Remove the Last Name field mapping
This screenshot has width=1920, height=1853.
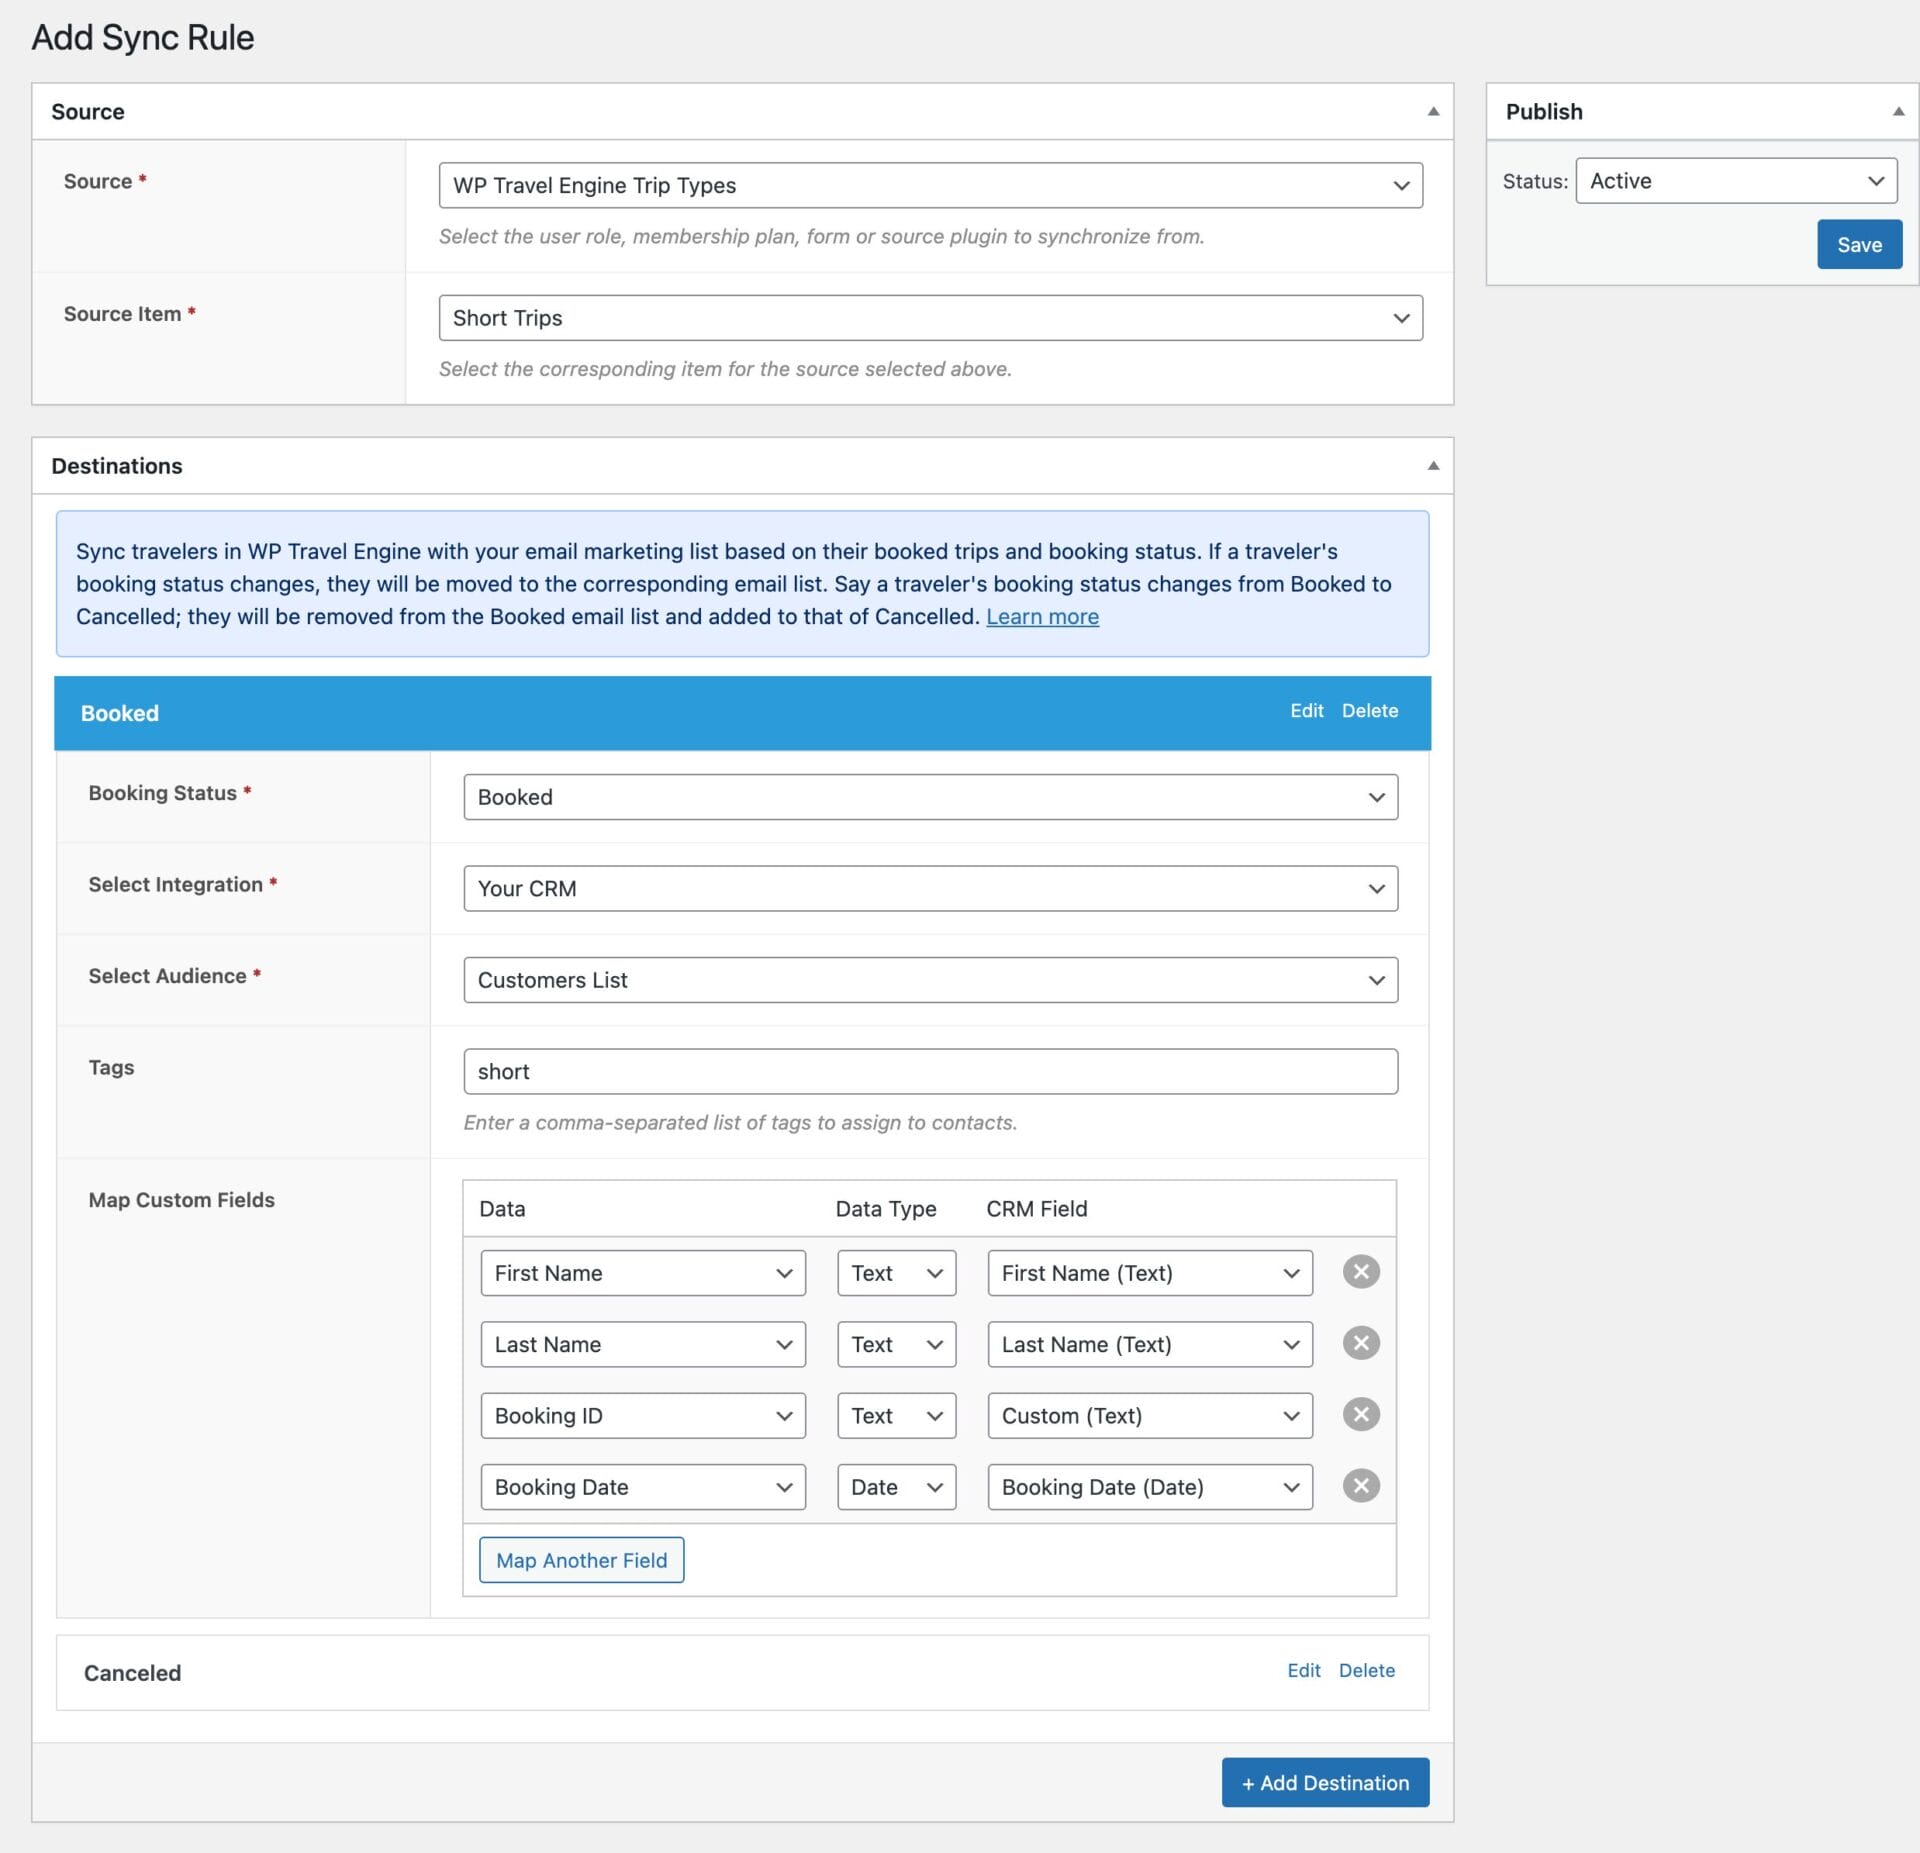(x=1360, y=1343)
